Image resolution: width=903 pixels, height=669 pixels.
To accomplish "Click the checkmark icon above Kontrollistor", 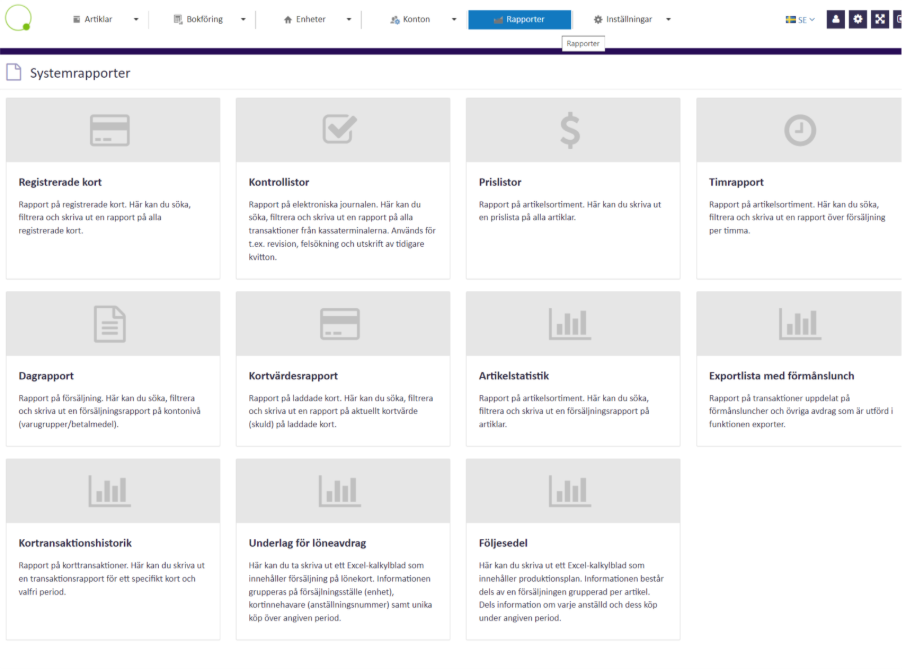I will coord(340,130).
